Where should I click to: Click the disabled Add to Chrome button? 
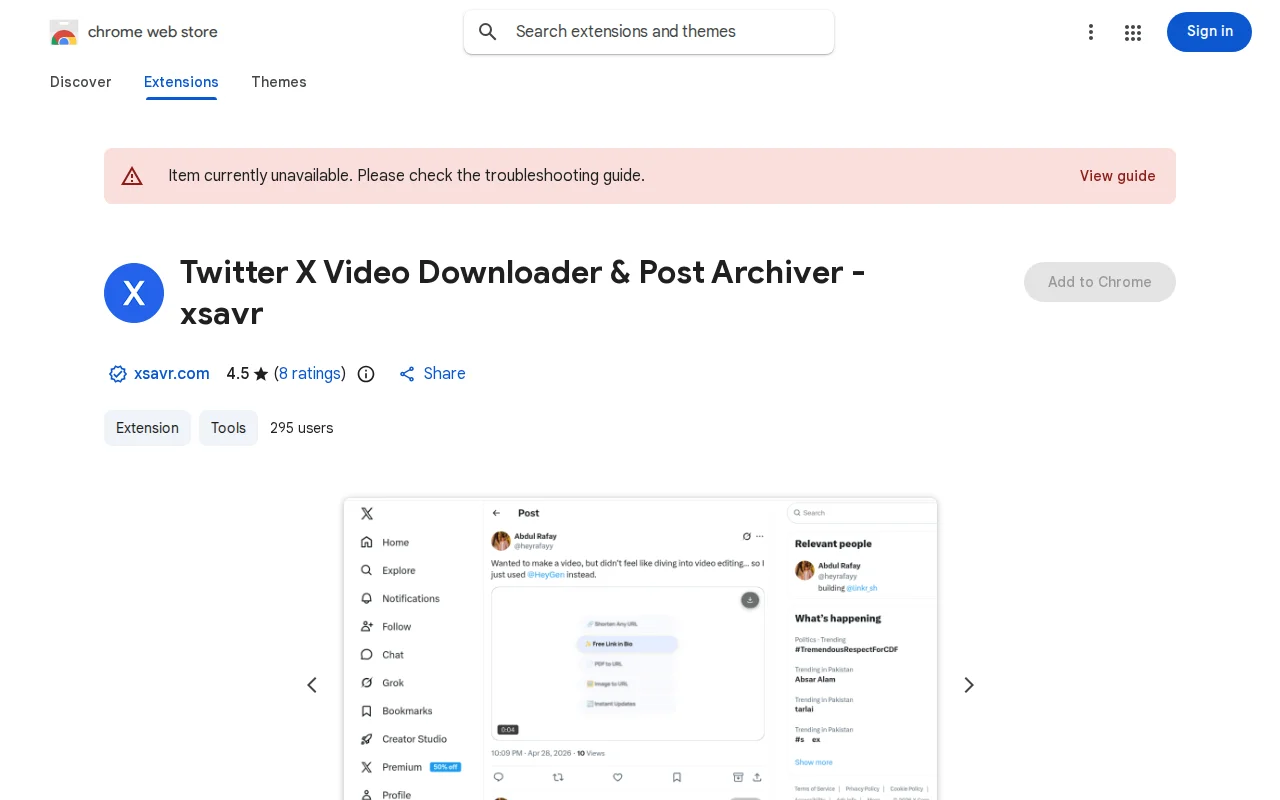coord(1100,282)
